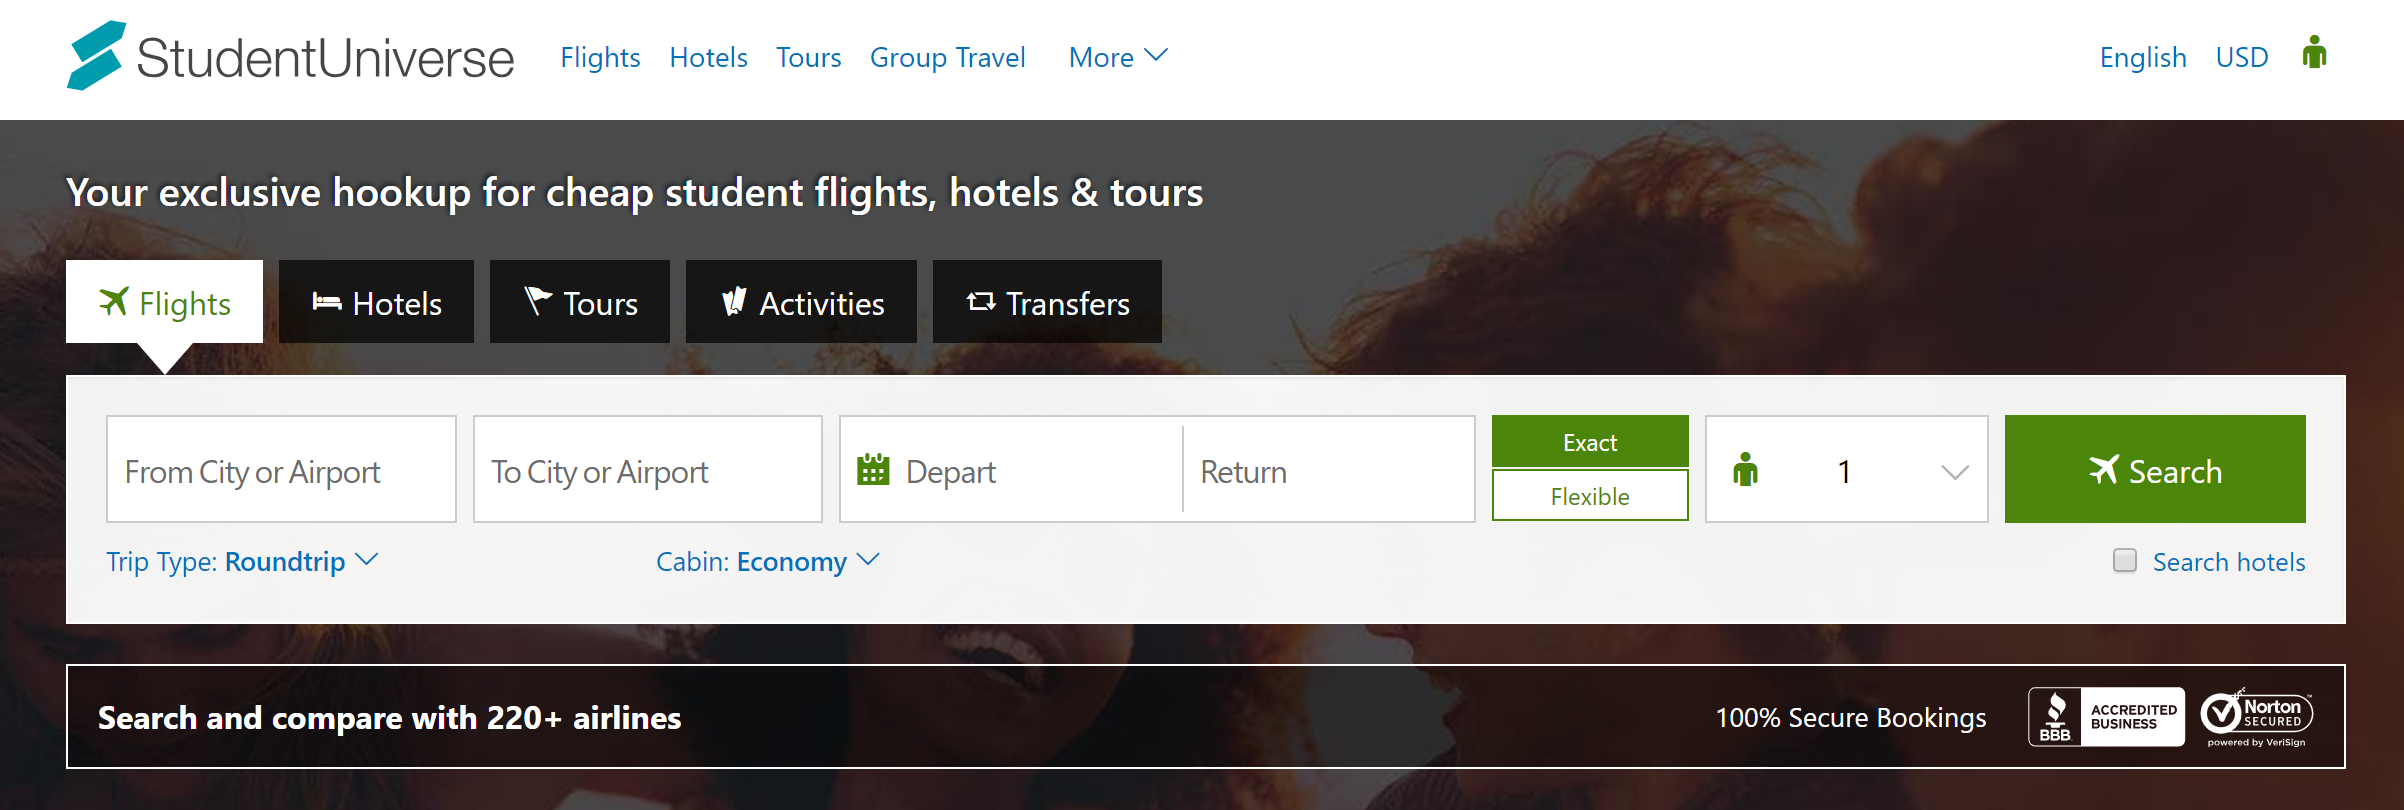Open the passenger count dropdown arrow
2404x810 pixels.
coord(1954,472)
